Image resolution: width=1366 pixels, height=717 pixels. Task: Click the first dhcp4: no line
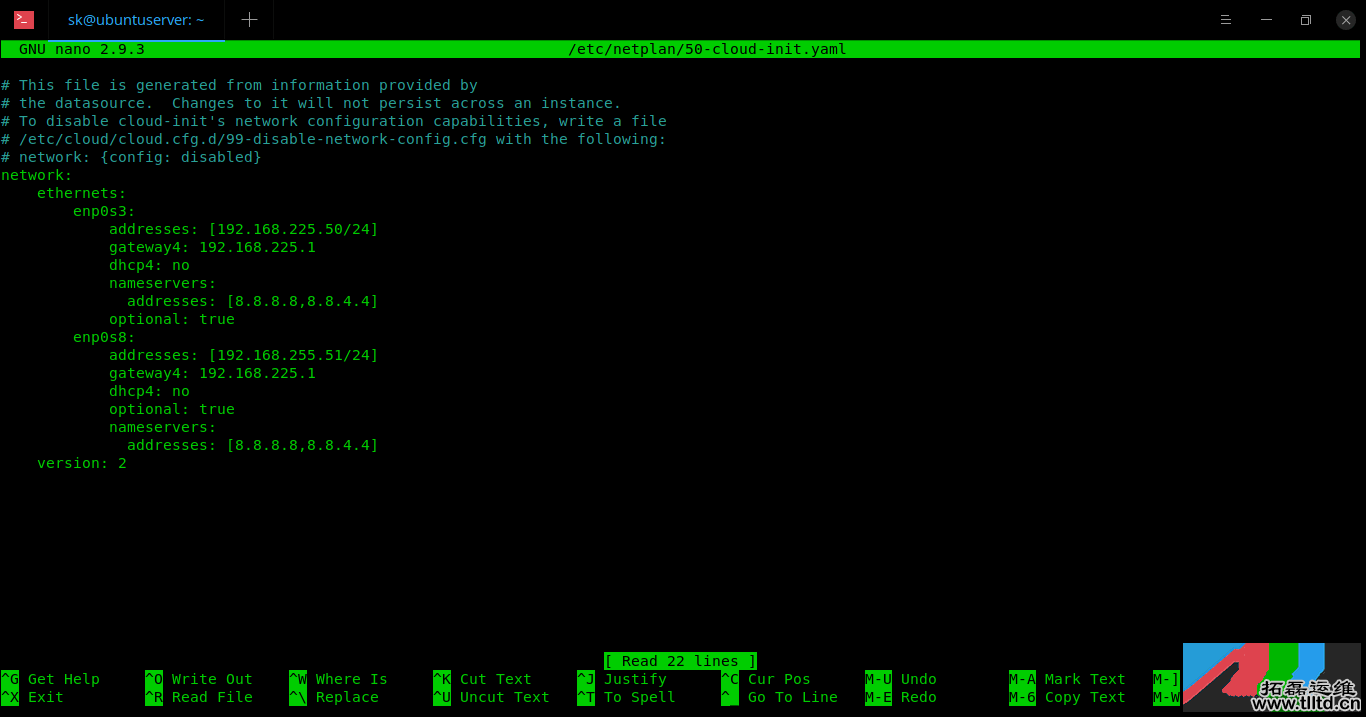149,265
